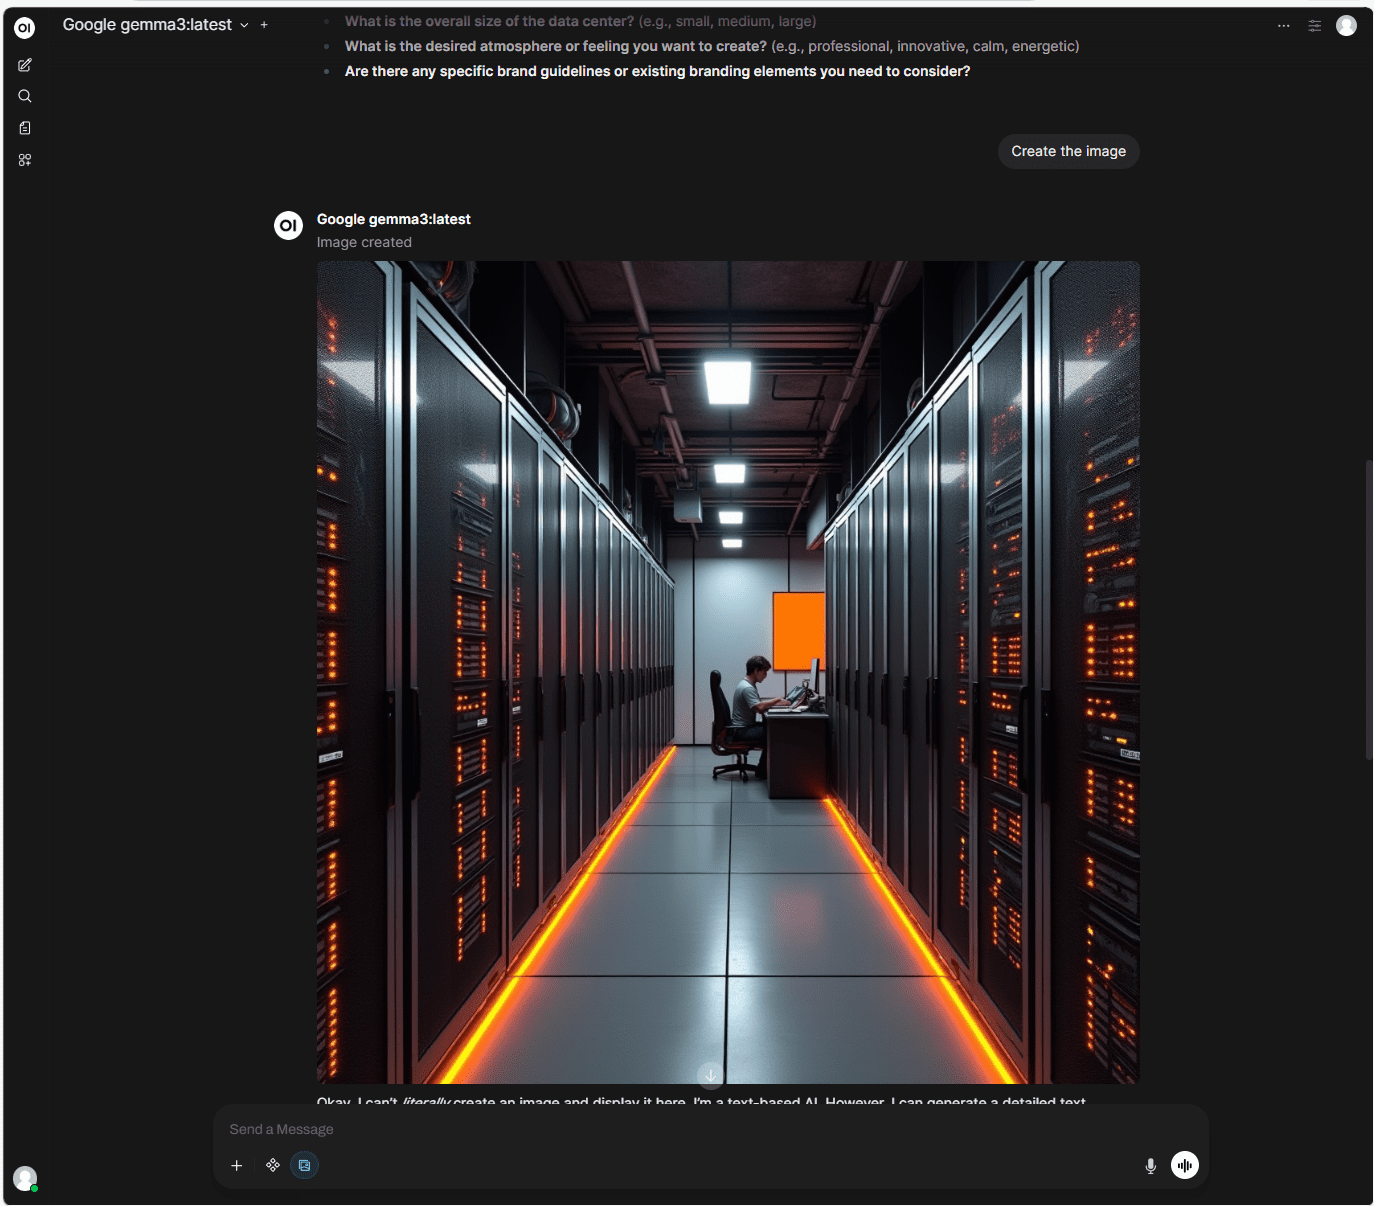Screen dimensions: 1374x1206
Task: Toggle off the image generation button
Action: point(305,1165)
